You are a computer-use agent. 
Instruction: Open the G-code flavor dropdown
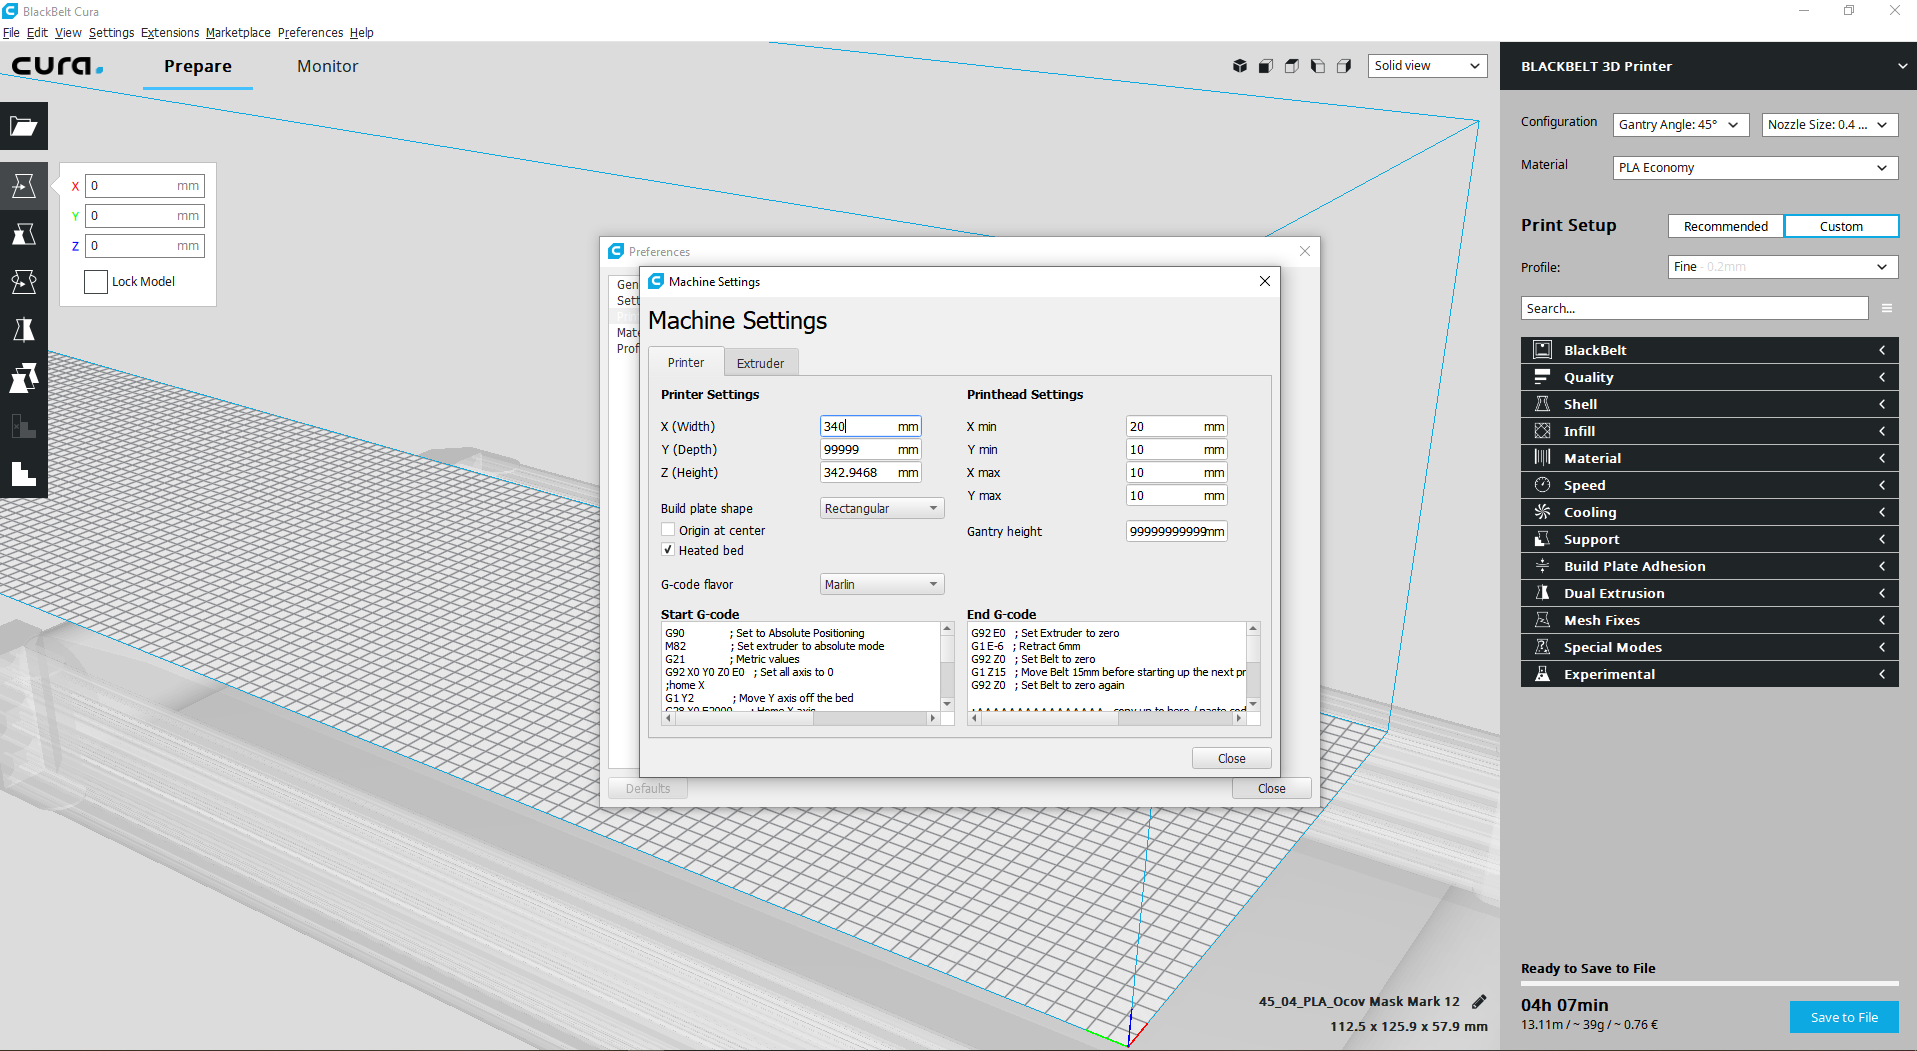pyautogui.click(x=881, y=584)
